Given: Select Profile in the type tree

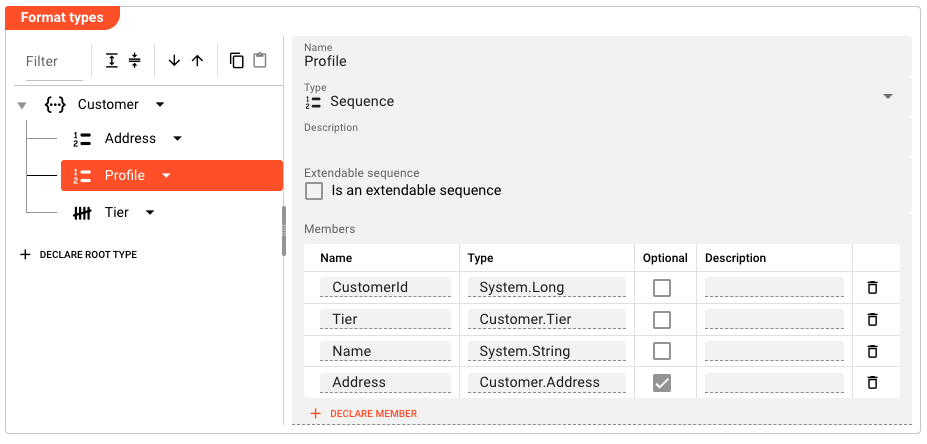Looking at the screenshot, I should coord(125,176).
